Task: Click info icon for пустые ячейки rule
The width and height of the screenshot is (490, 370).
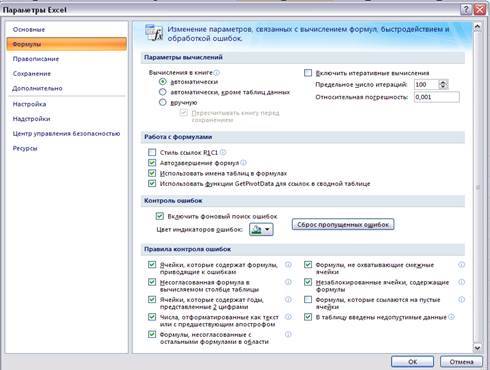Action: (x=462, y=299)
